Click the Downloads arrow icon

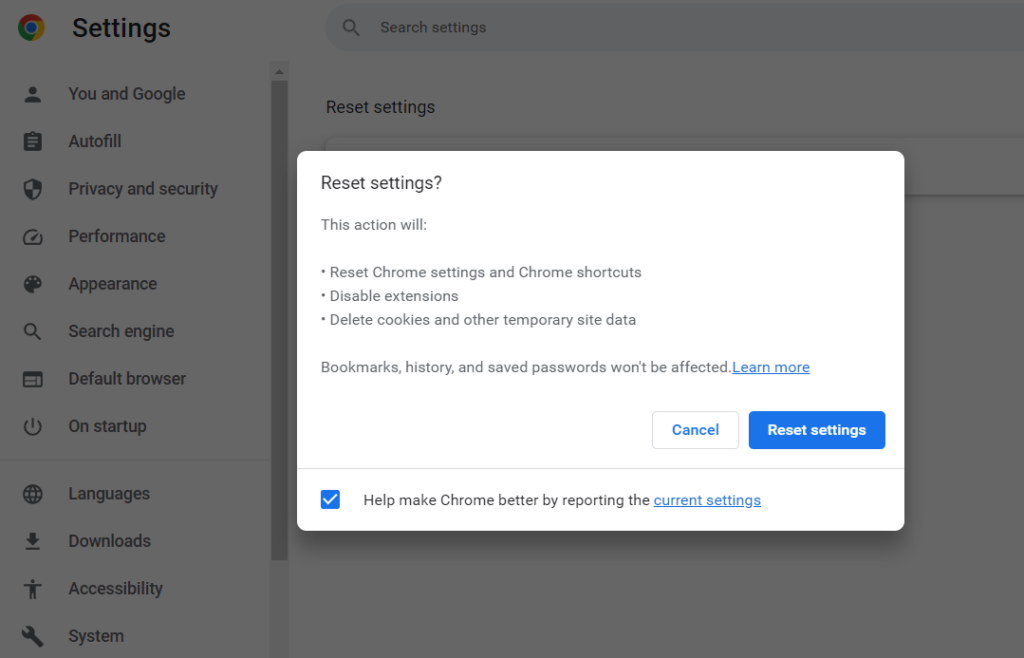[33, 541]
